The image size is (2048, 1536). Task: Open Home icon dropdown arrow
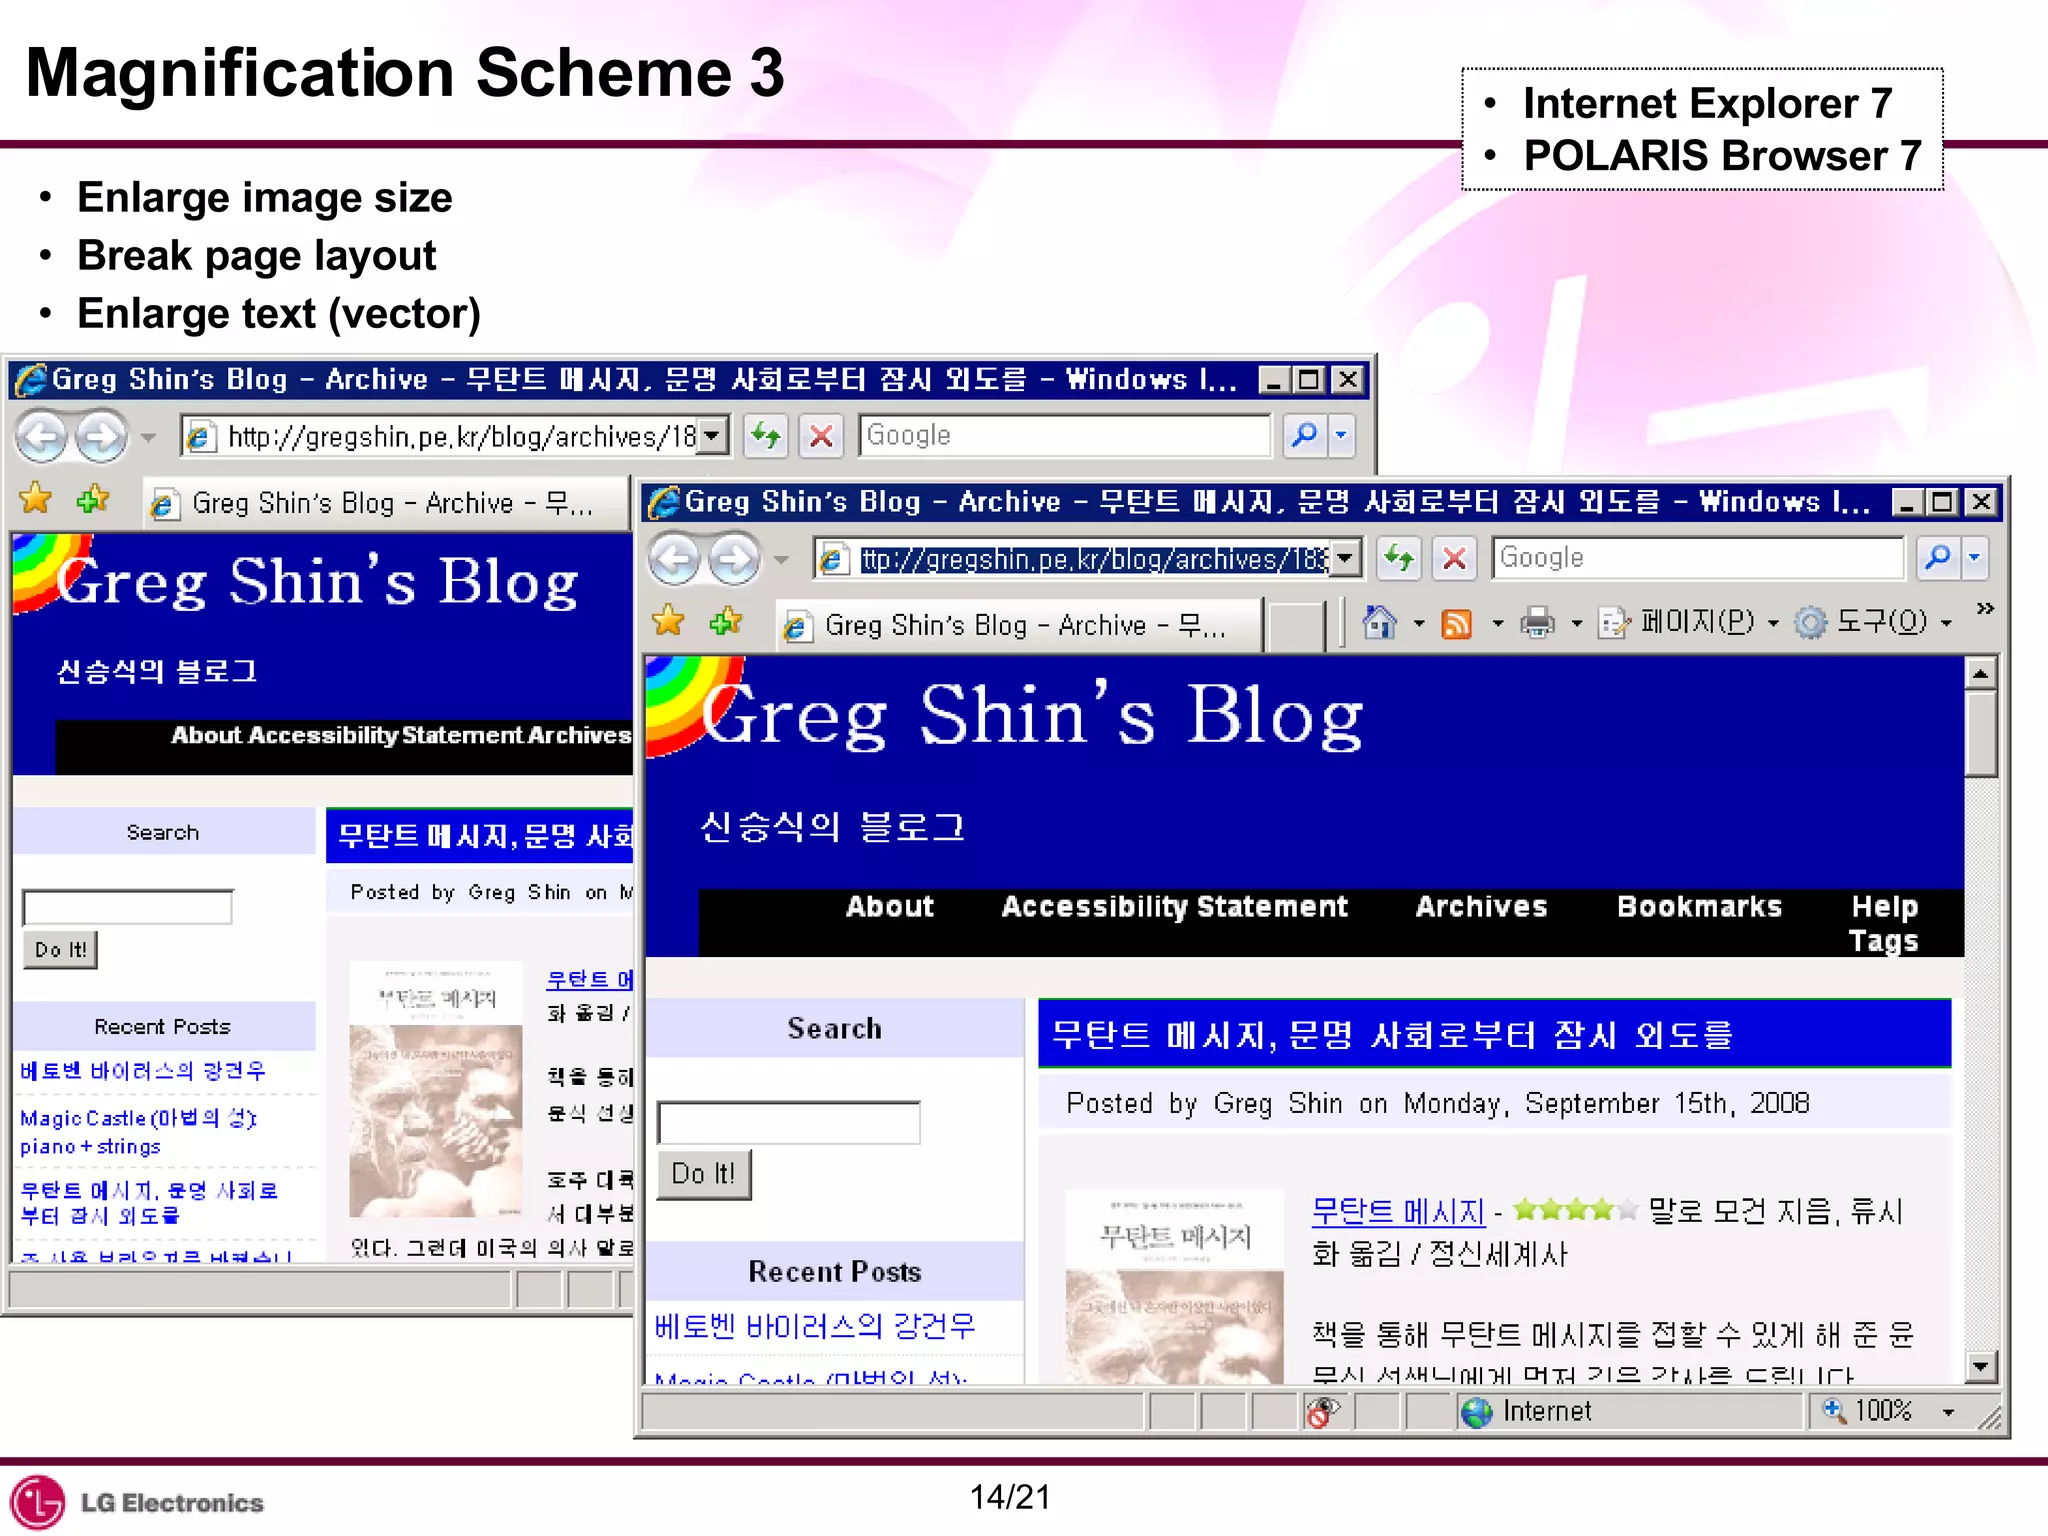[1418, 624]
